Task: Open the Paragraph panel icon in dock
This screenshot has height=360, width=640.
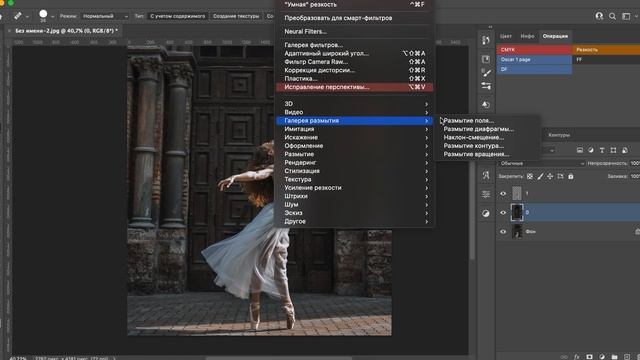Action: click(x=486, y=194)
